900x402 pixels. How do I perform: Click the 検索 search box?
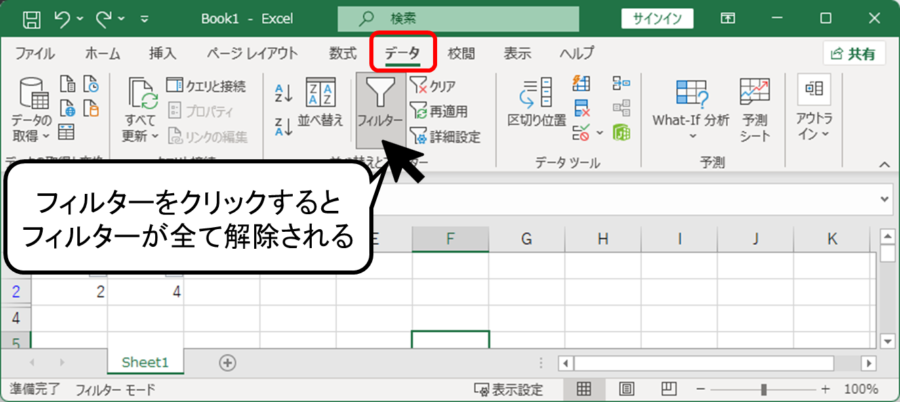point(458,18)
